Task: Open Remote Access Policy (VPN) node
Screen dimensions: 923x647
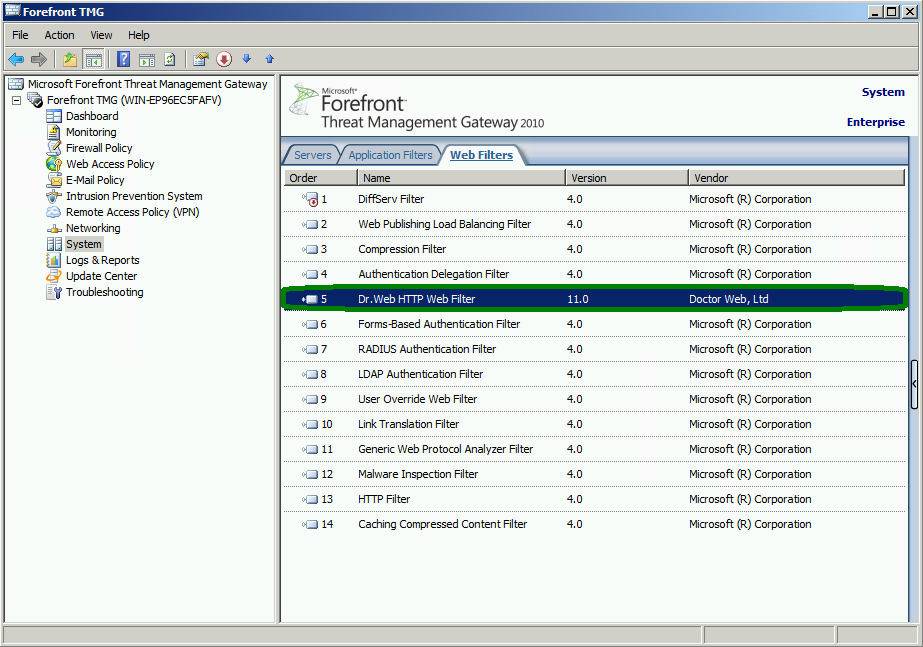Action: [132, 212]
